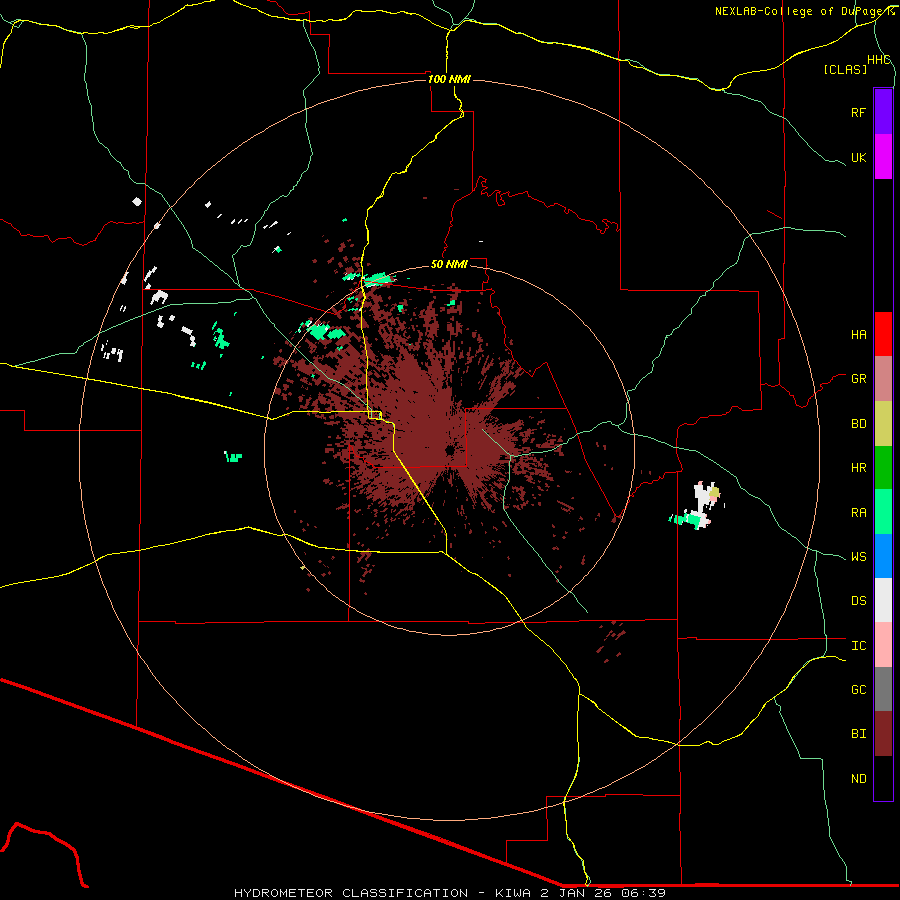Click the RA light green legend swatch

883,512
